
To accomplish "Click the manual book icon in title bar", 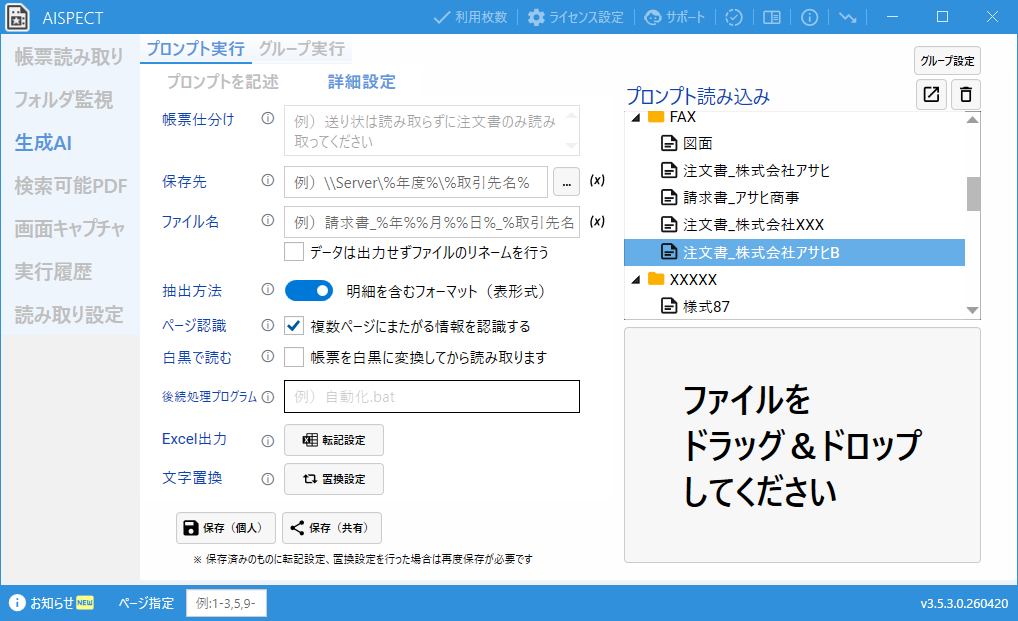I will [x=771, y=17].
